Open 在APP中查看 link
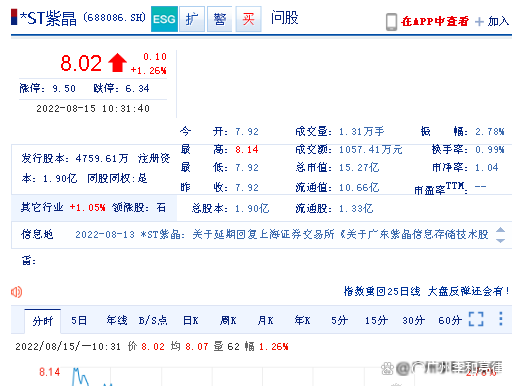 coord(435,21)
